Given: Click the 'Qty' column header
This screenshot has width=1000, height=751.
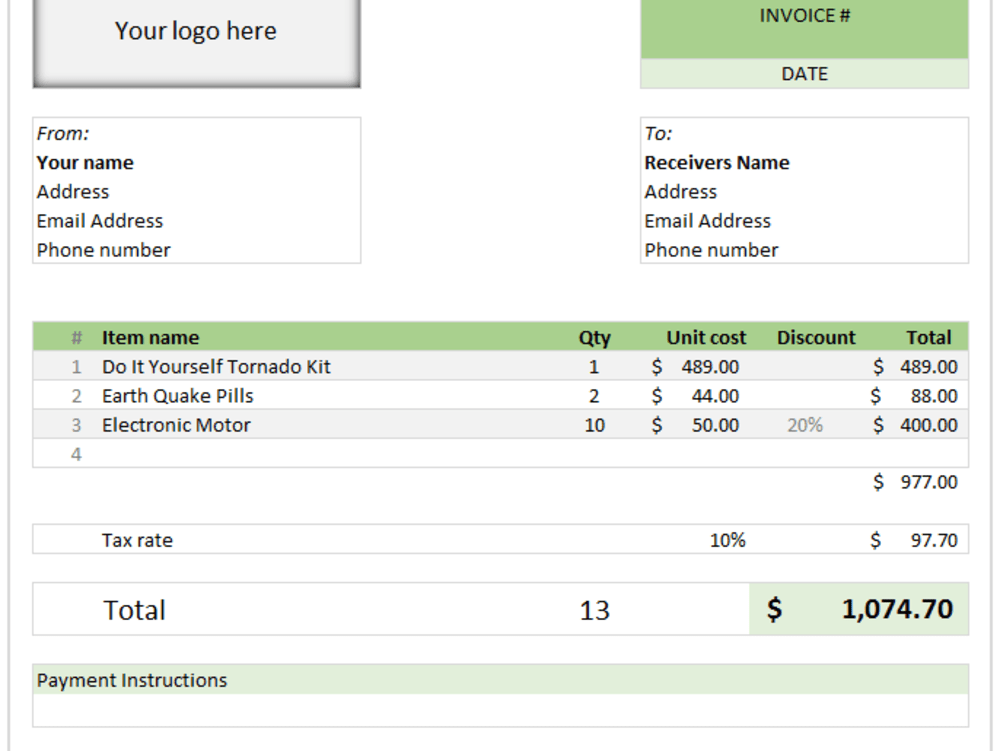Looking at the screenshot, I should 594,338.
